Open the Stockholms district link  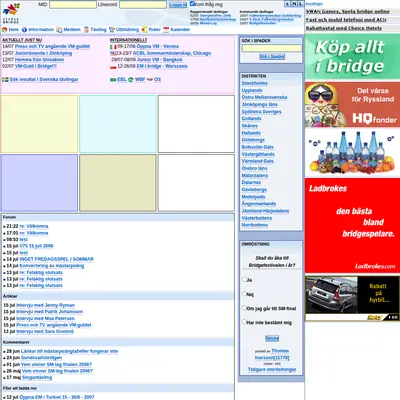pyautogui.click(x=255, y=83)
